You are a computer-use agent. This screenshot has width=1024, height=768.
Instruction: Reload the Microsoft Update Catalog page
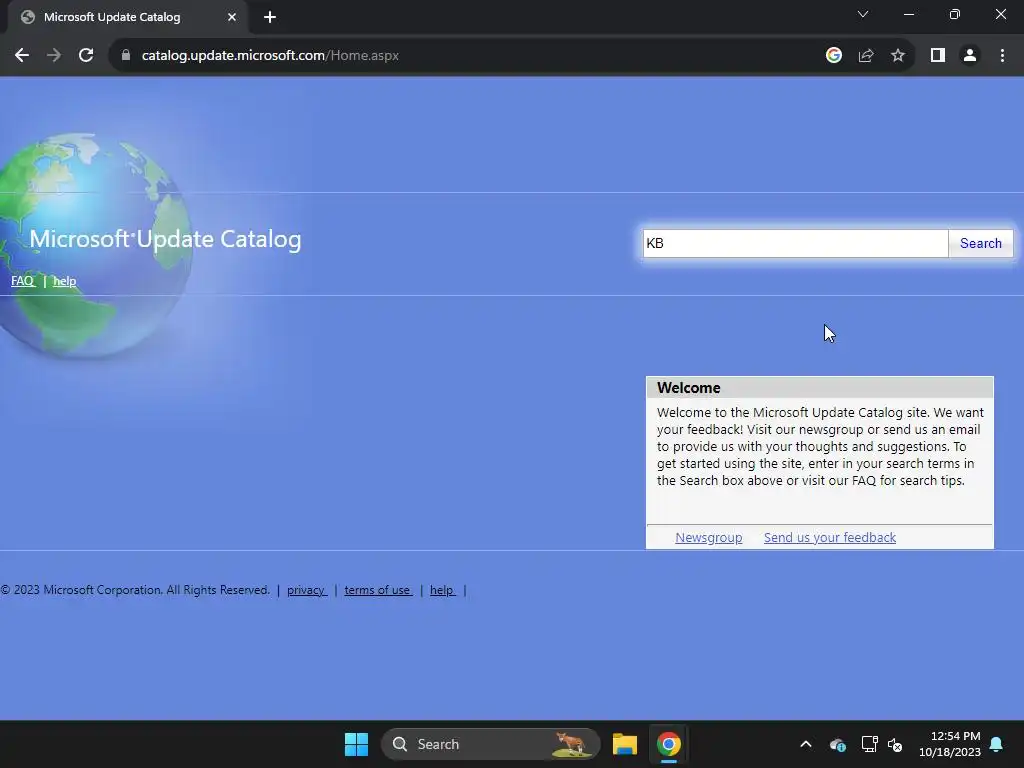coord(86,56)
